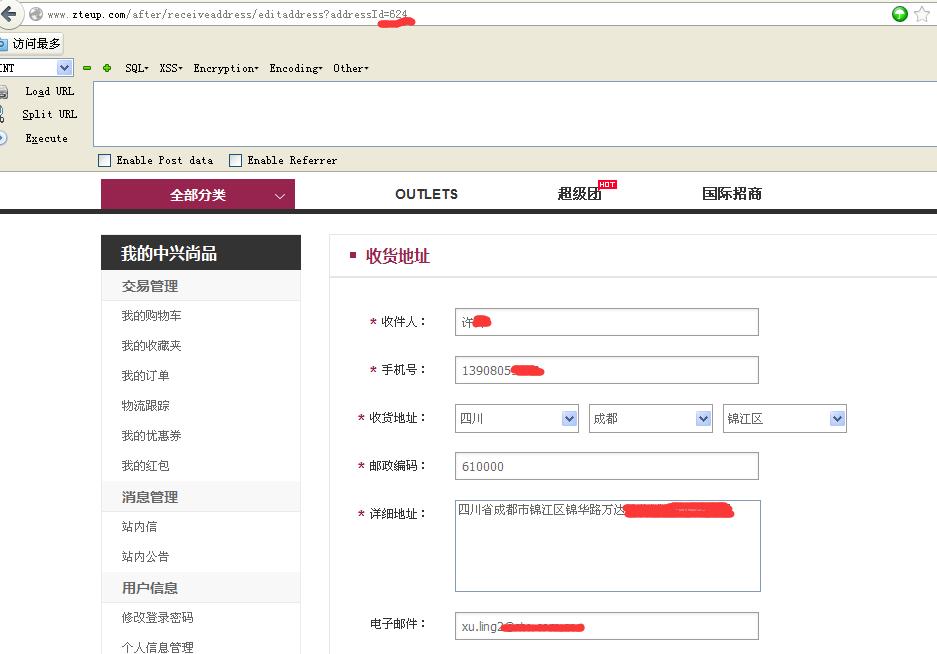Bookmark page with the star icon
Screen dimensions: 937x654
tap(923, 14)
